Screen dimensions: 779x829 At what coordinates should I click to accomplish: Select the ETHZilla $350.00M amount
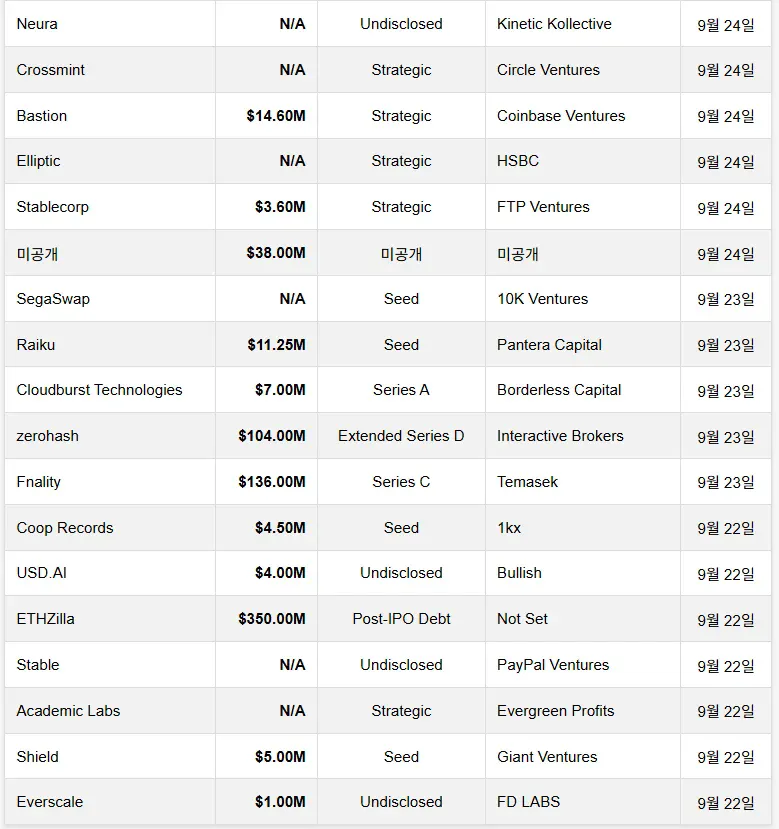point(272,619)
